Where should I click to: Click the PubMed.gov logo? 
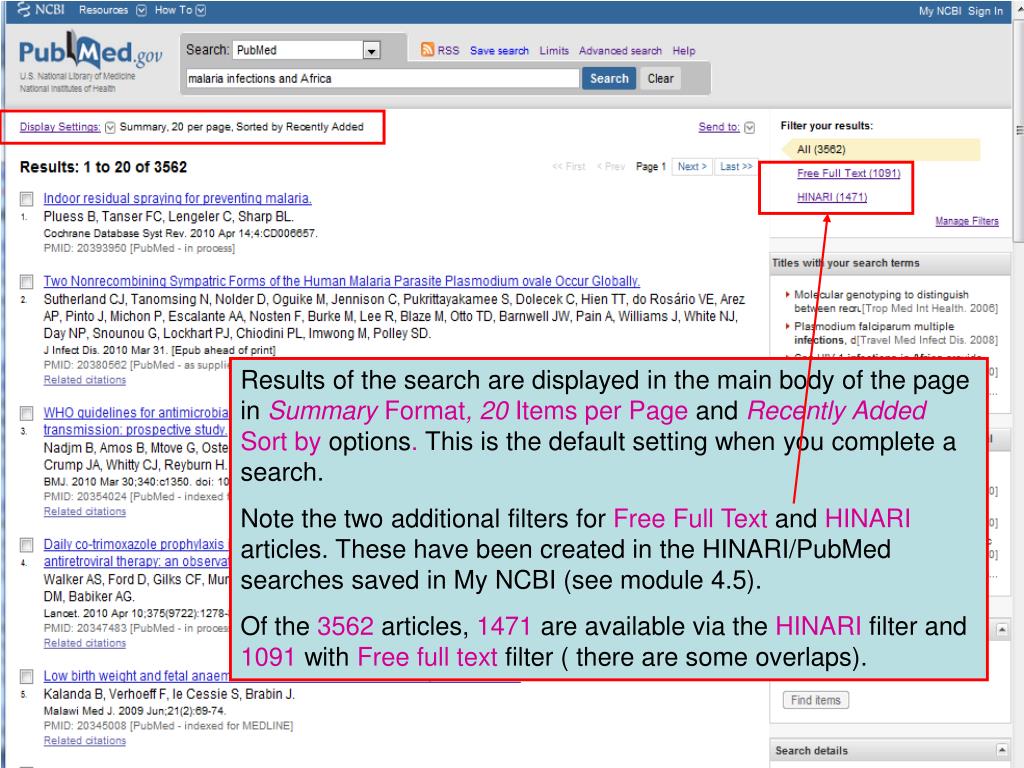90,52
